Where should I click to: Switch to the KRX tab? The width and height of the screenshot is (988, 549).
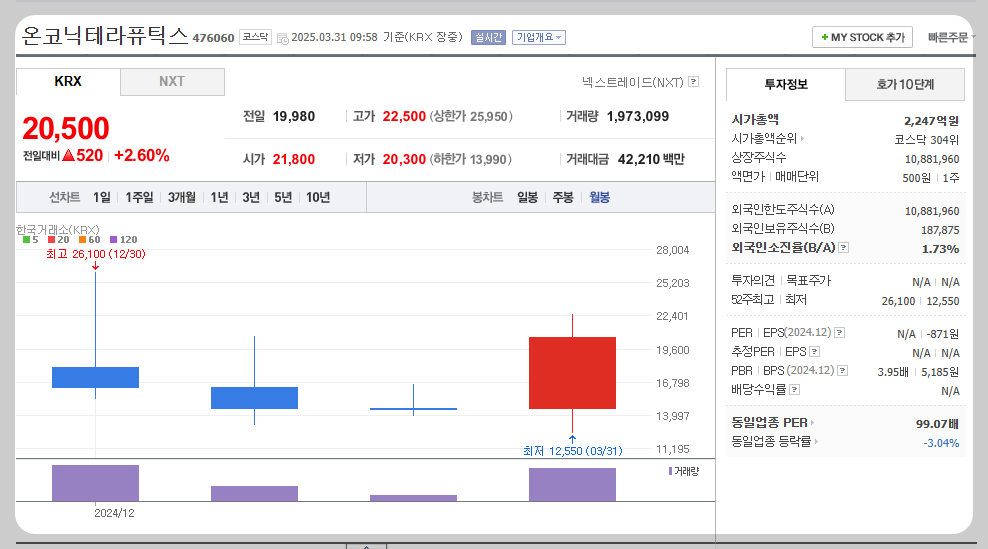(68, 82)
